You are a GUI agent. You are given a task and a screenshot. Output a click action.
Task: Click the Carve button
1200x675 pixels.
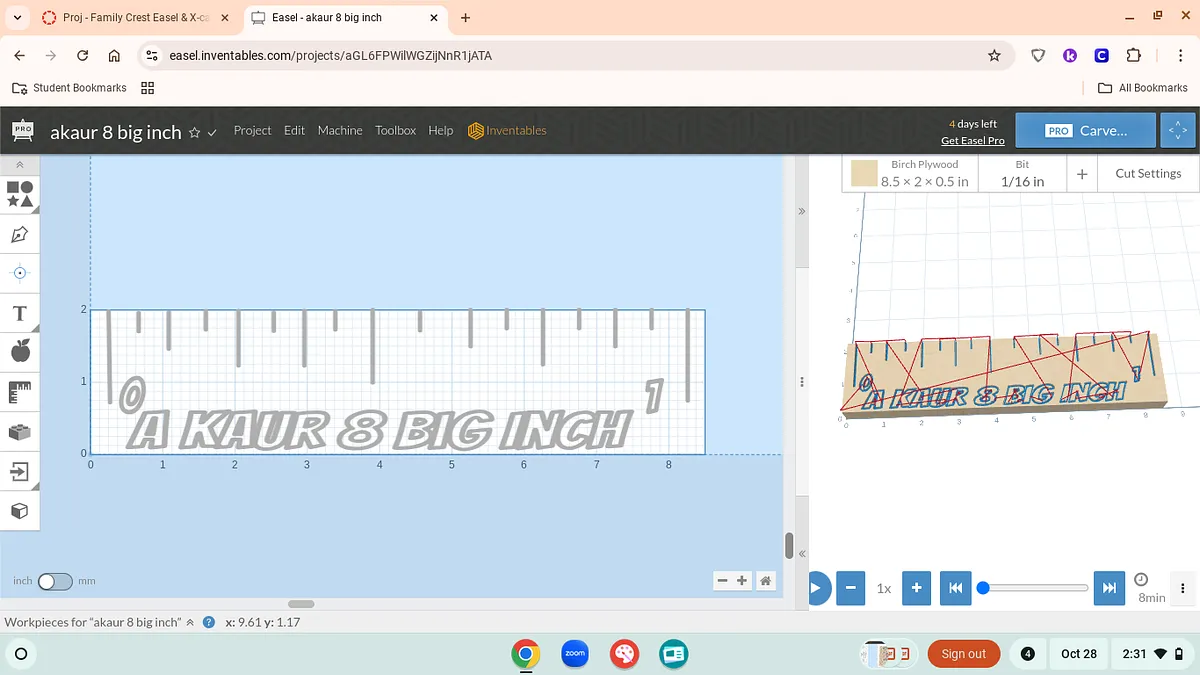(x=1086, y=130)
